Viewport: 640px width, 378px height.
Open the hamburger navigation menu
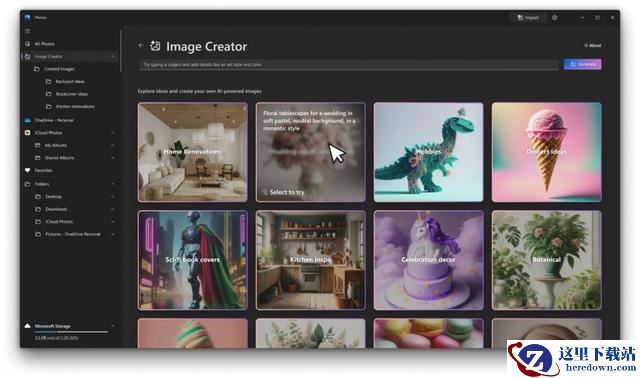pyautogui.click(x=27, y=31)
